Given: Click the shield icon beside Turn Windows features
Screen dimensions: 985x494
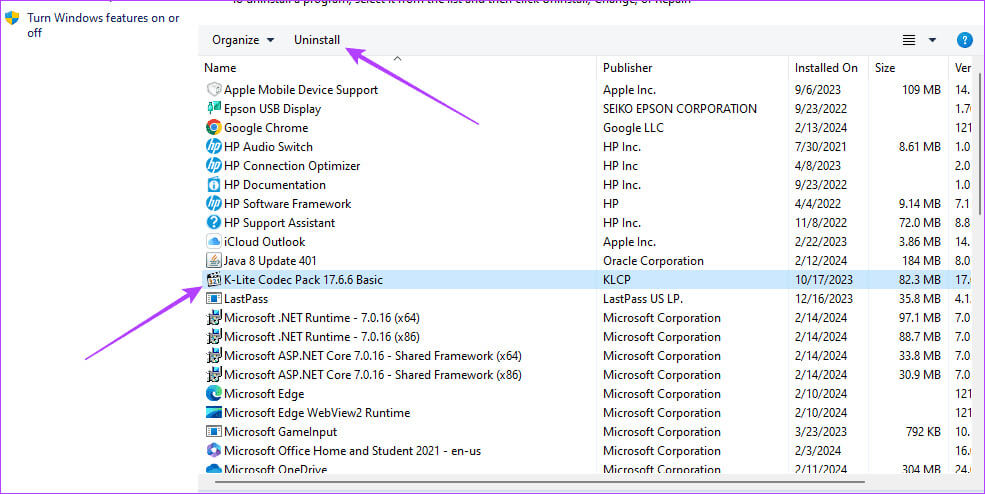Looking at the screenshot, I should [12, 18].
